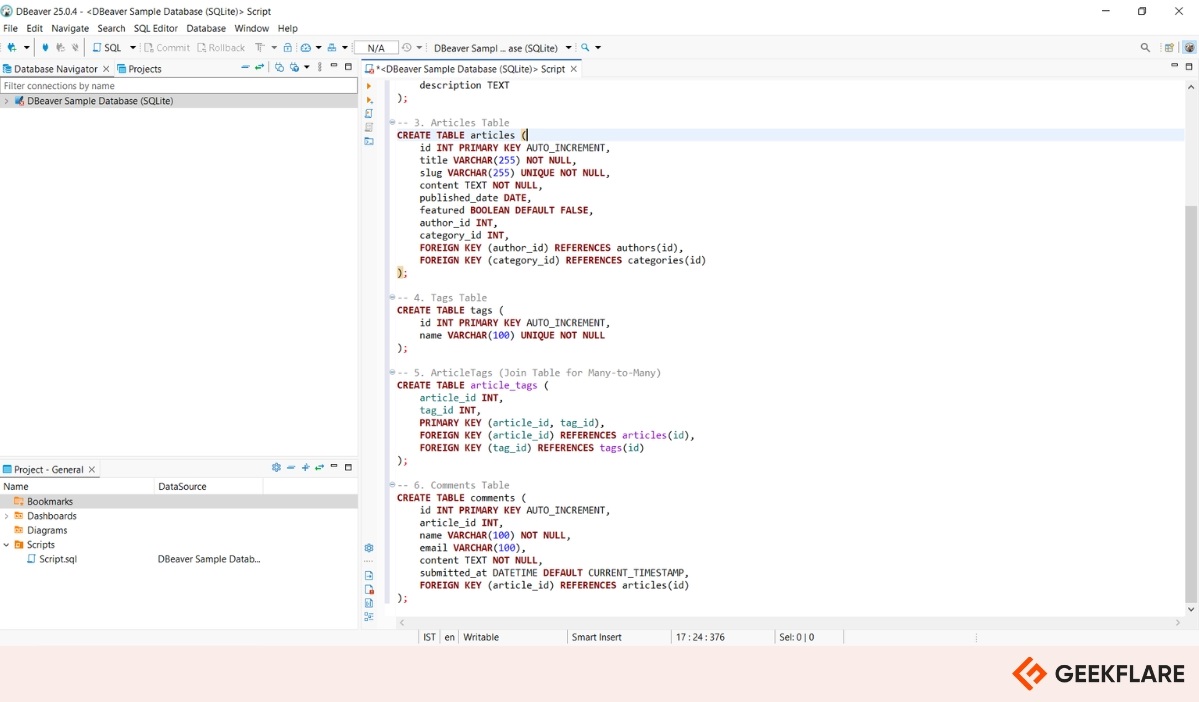Open the dashboard icon dropdown arrow

(x=318, y=47)
